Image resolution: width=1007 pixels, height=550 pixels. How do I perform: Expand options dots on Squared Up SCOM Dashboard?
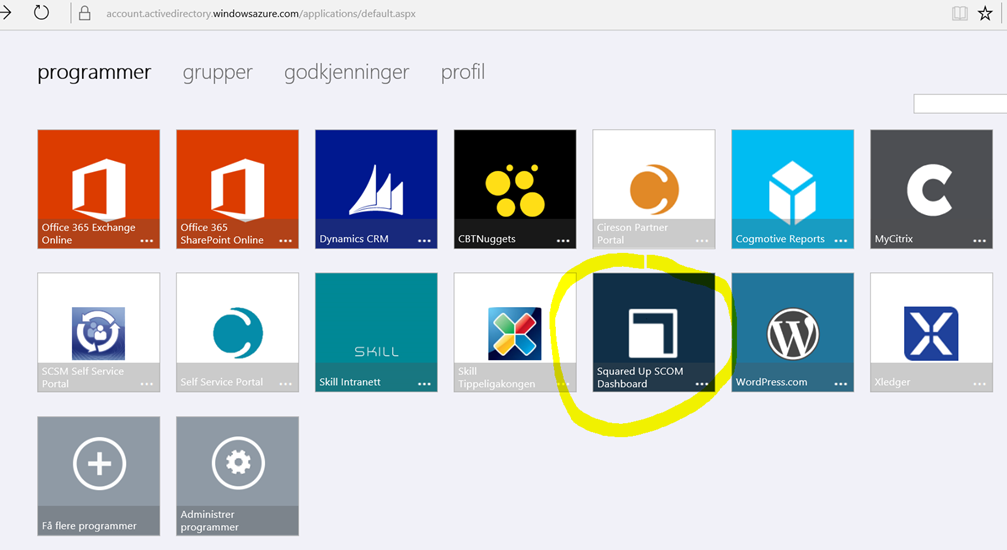click(702, 384)
